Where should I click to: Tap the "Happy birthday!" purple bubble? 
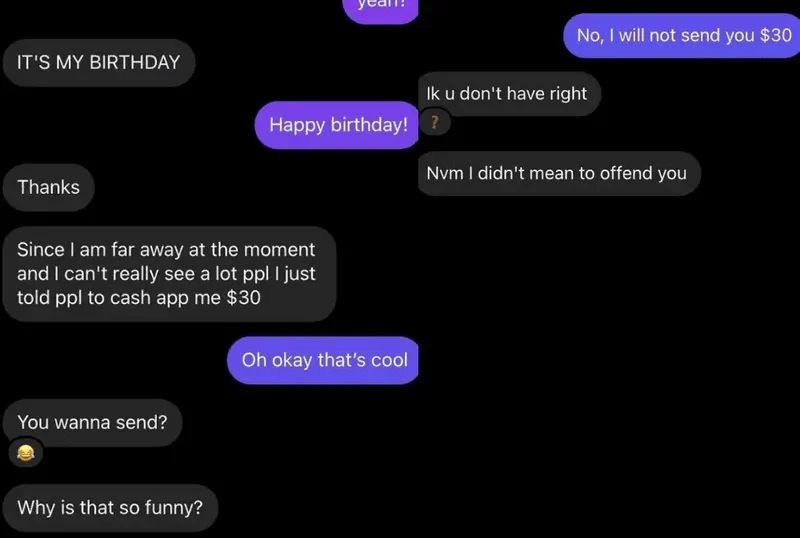click(x=338, y=125)
